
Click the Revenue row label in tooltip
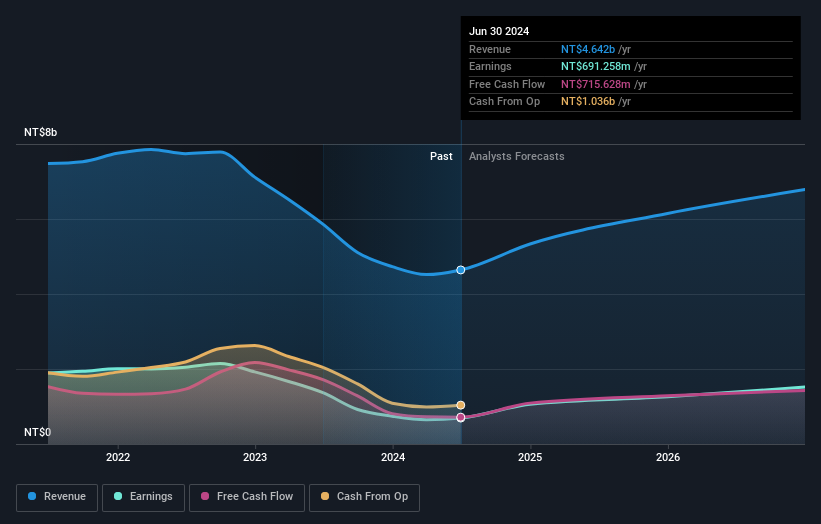coord(490,49)
